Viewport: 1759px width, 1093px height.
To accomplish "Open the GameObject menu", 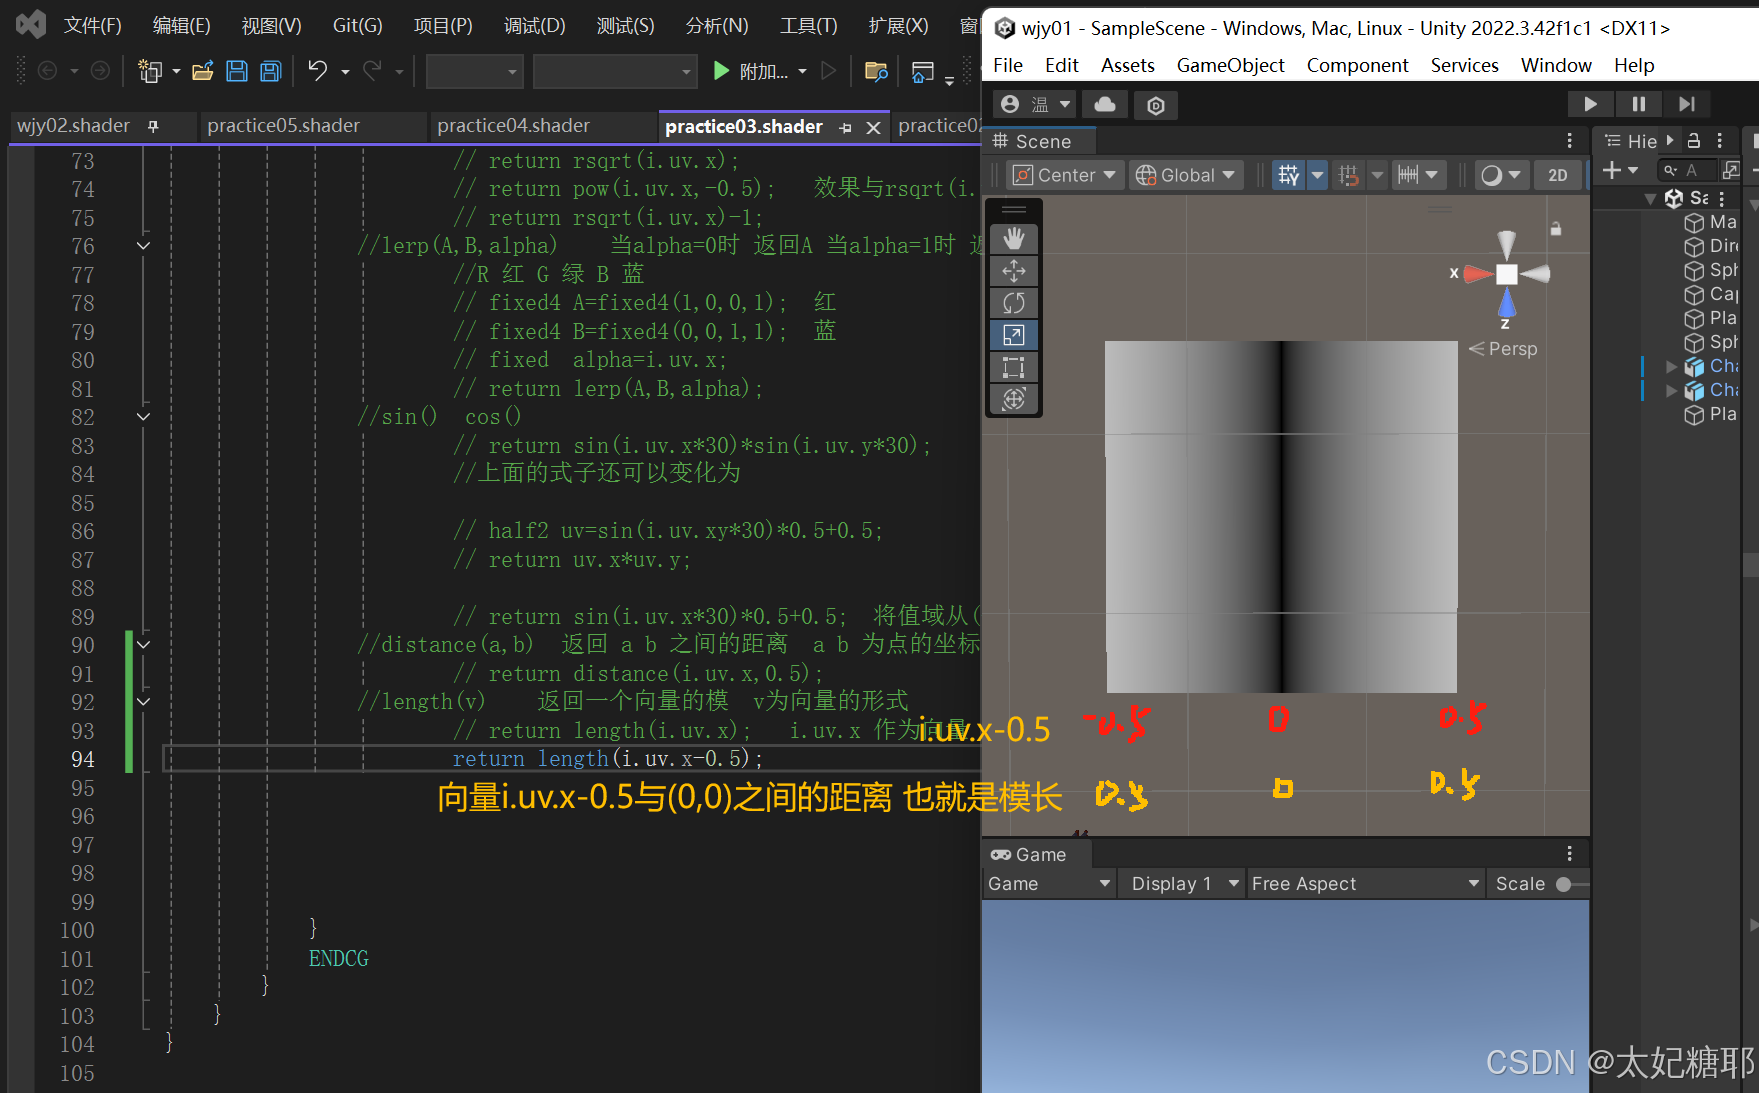I will click(1230, 65).
